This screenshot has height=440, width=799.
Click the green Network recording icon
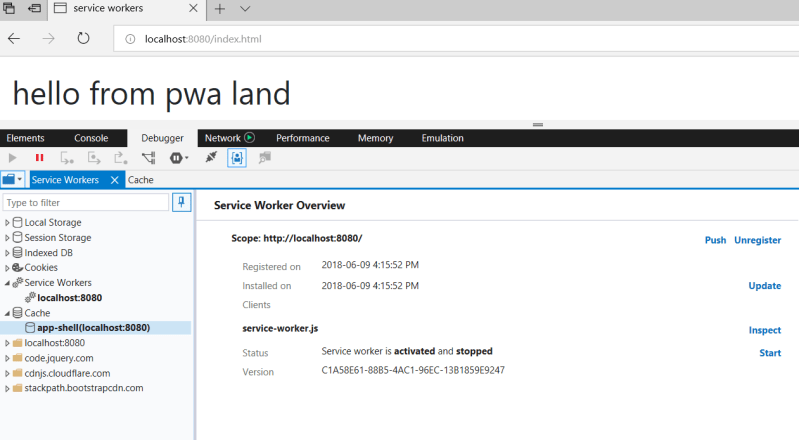coord(249,138)
